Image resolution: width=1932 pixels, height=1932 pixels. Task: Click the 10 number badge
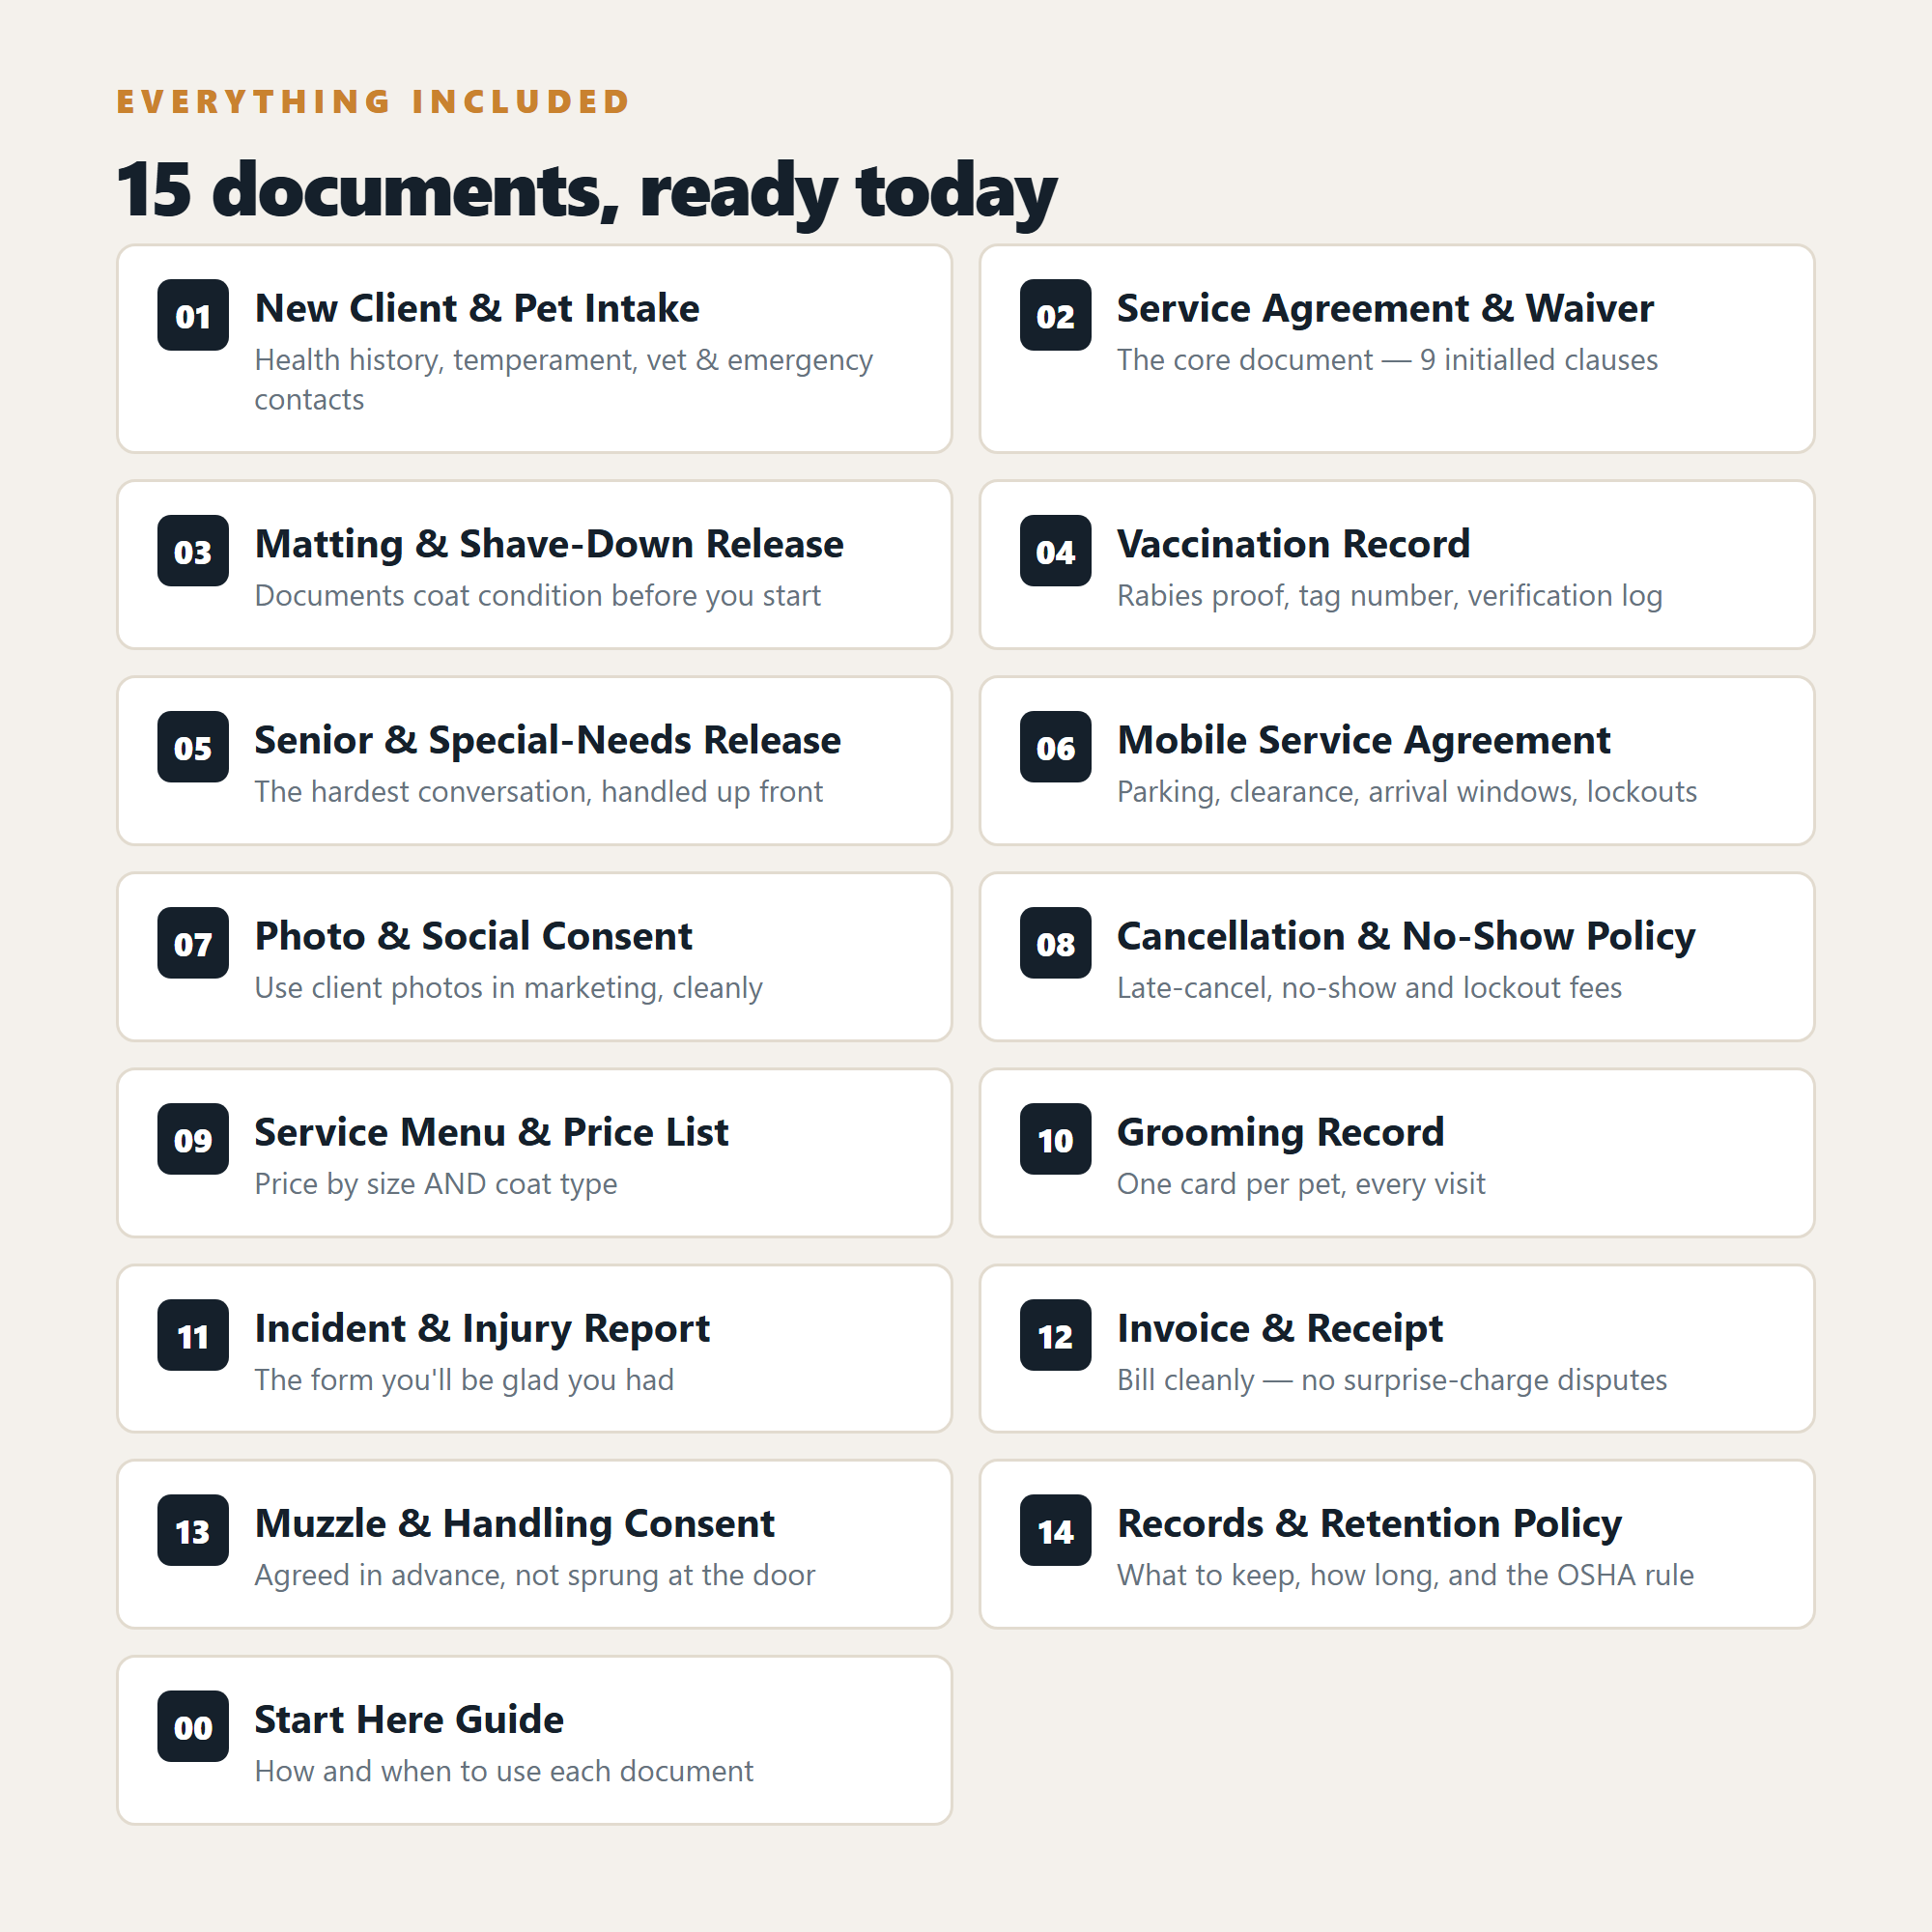(1055, 1139)
